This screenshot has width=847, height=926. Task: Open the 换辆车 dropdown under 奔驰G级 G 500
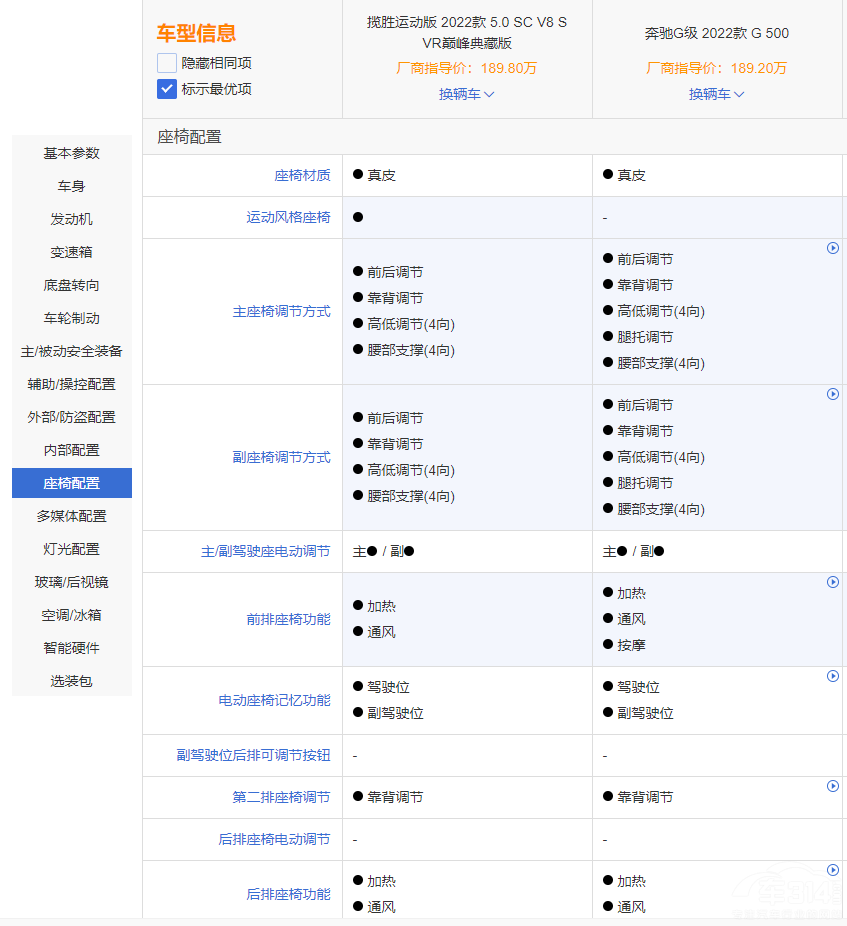pyautogui.click(x=716, y=94)
